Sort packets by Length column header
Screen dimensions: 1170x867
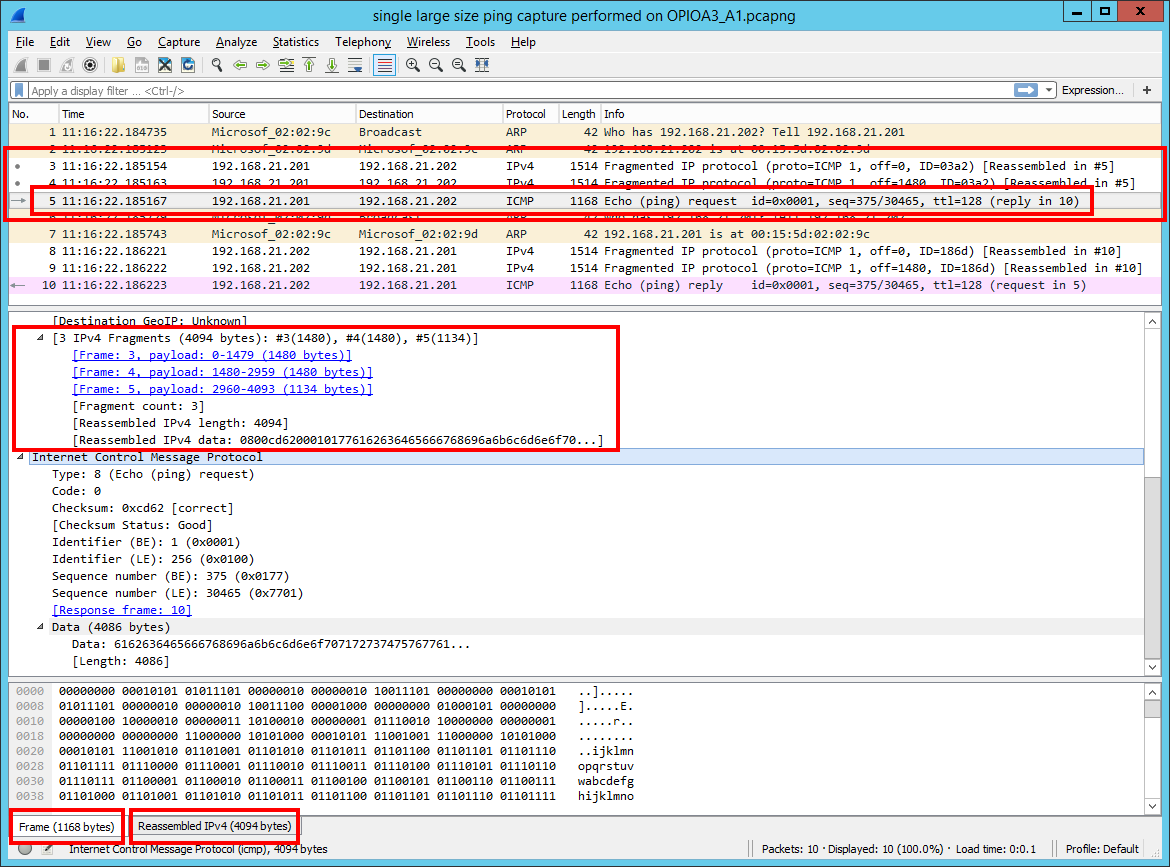click(579, 114)
